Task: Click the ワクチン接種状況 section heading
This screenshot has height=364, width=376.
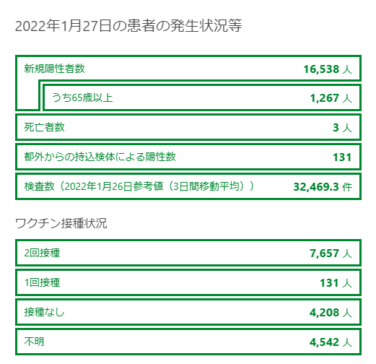Action: click(x=61, y=223)
